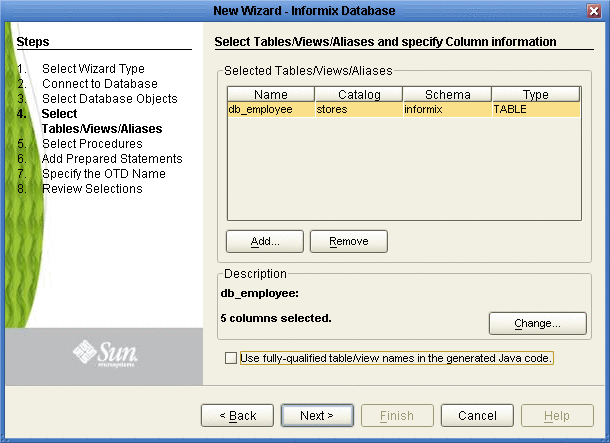Select the db_employee table cell

pos(271,109)
